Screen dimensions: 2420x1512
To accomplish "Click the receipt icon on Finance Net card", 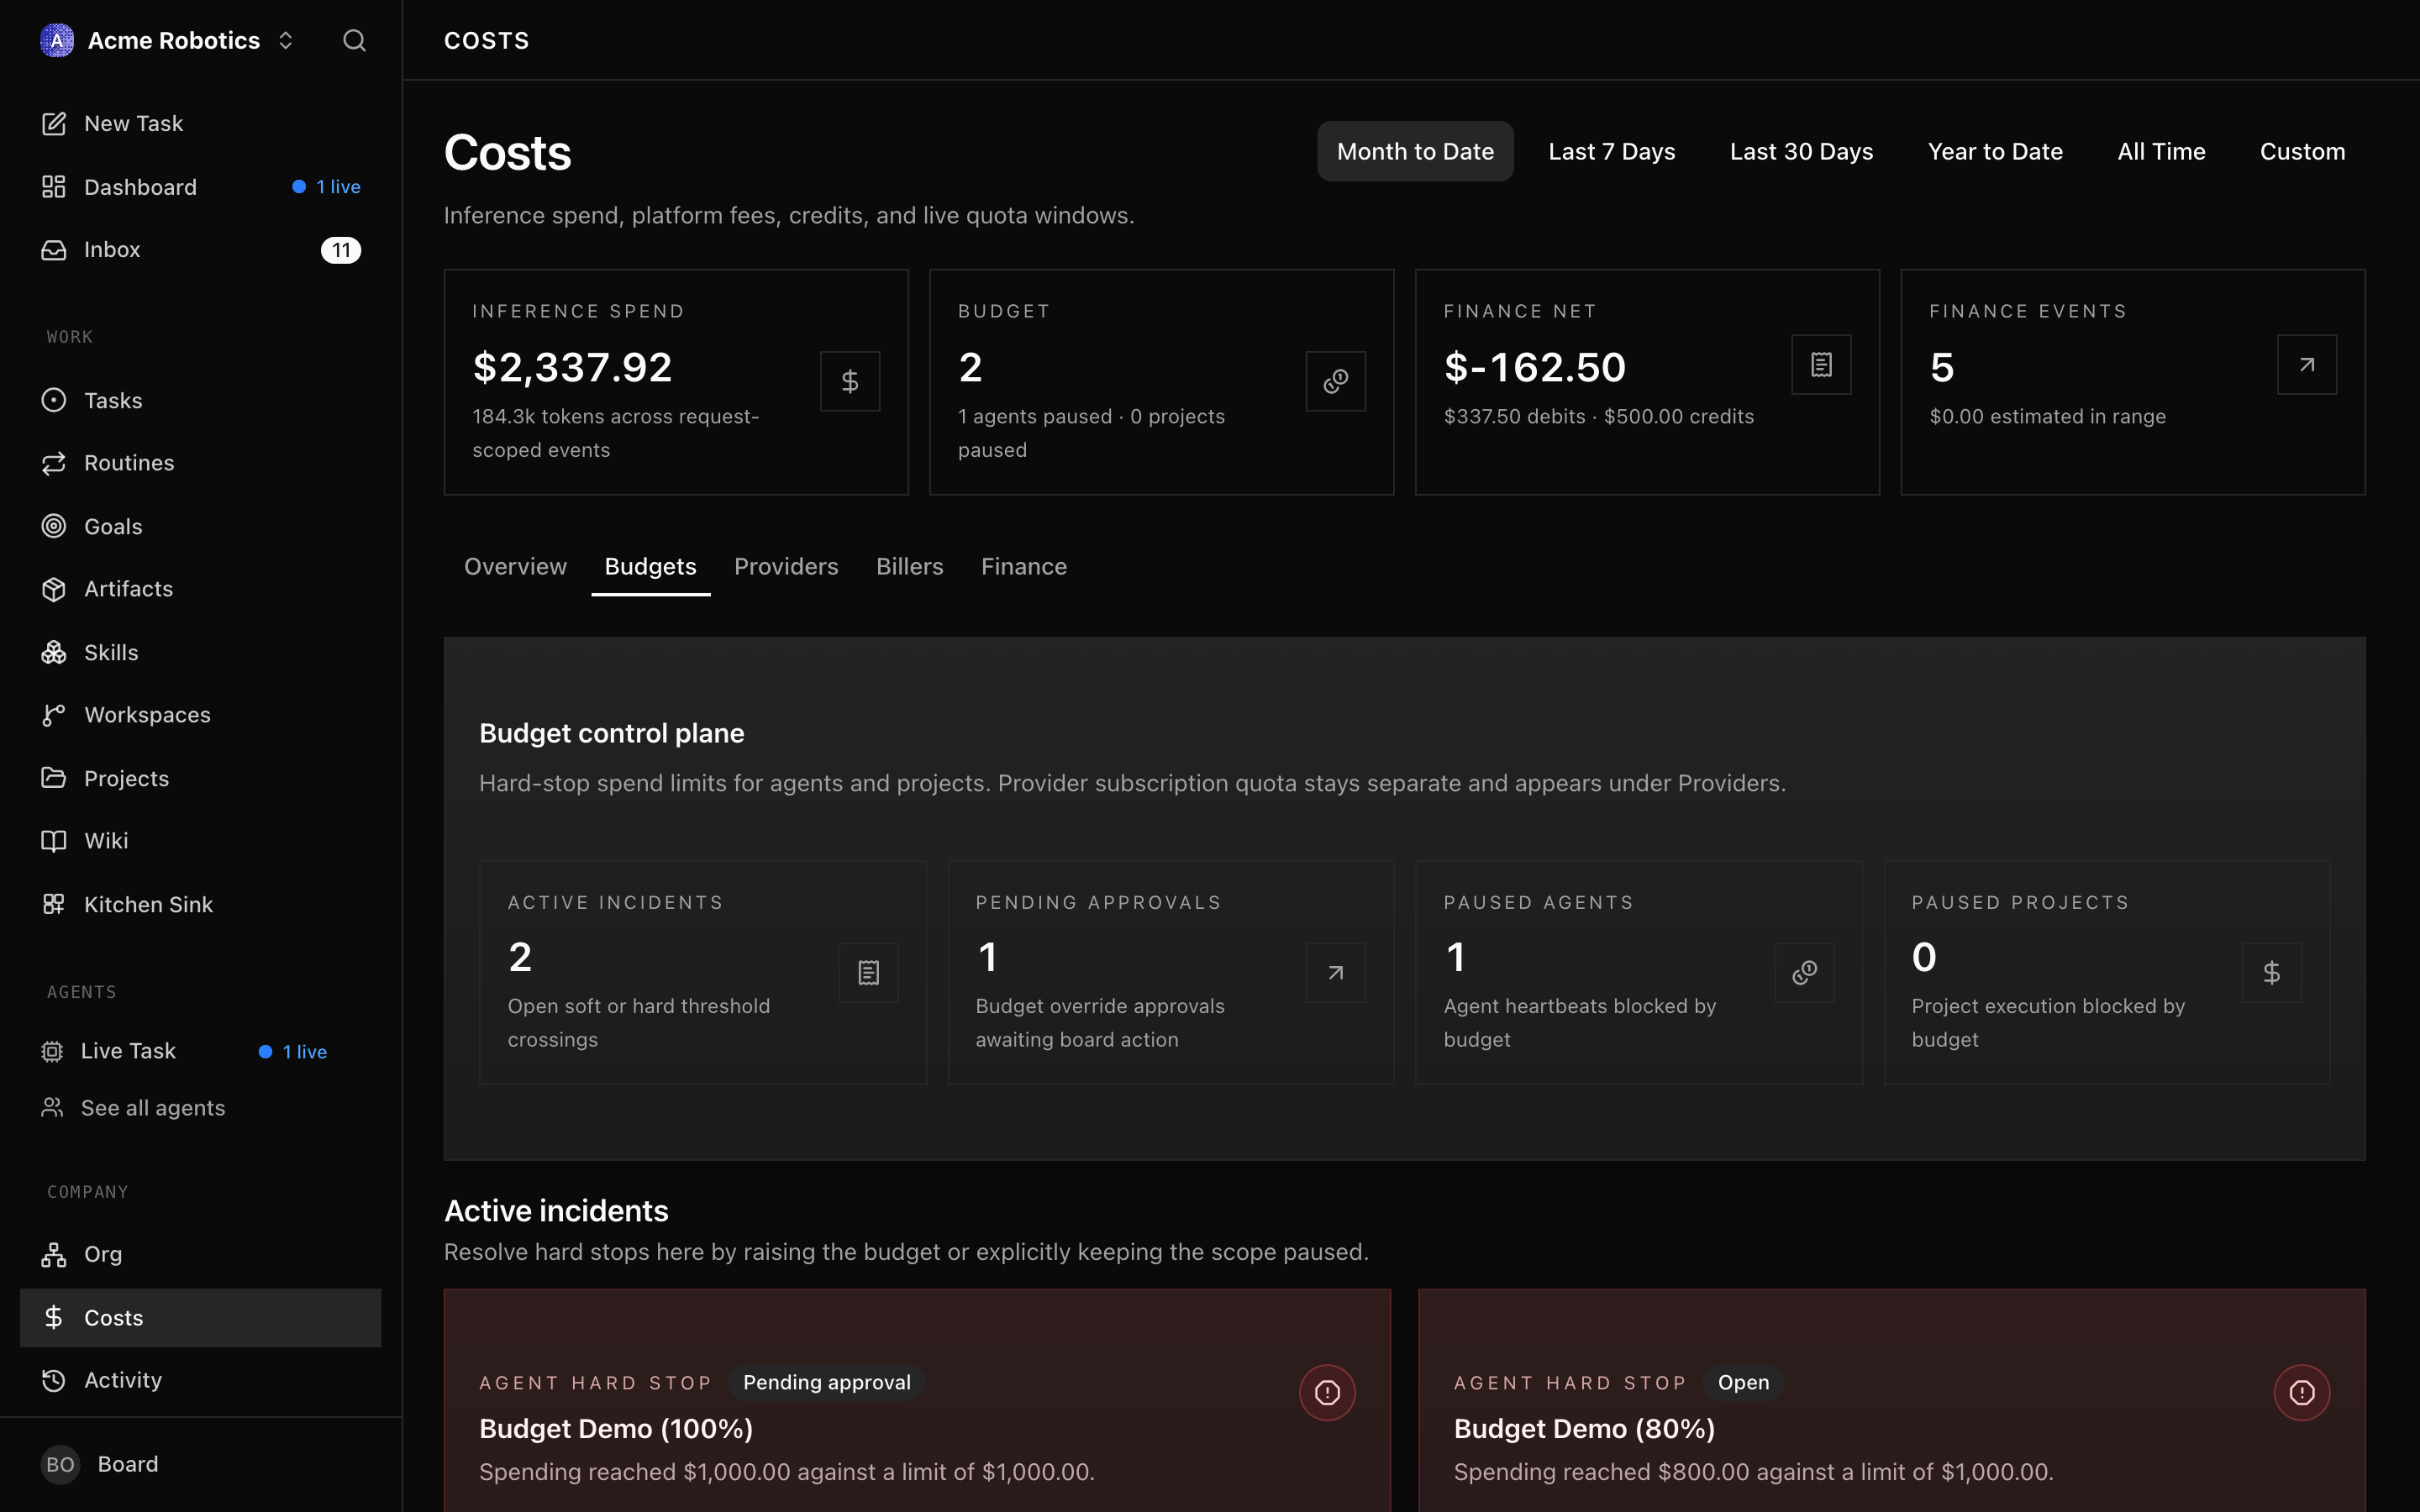I will coord(1821,365).
